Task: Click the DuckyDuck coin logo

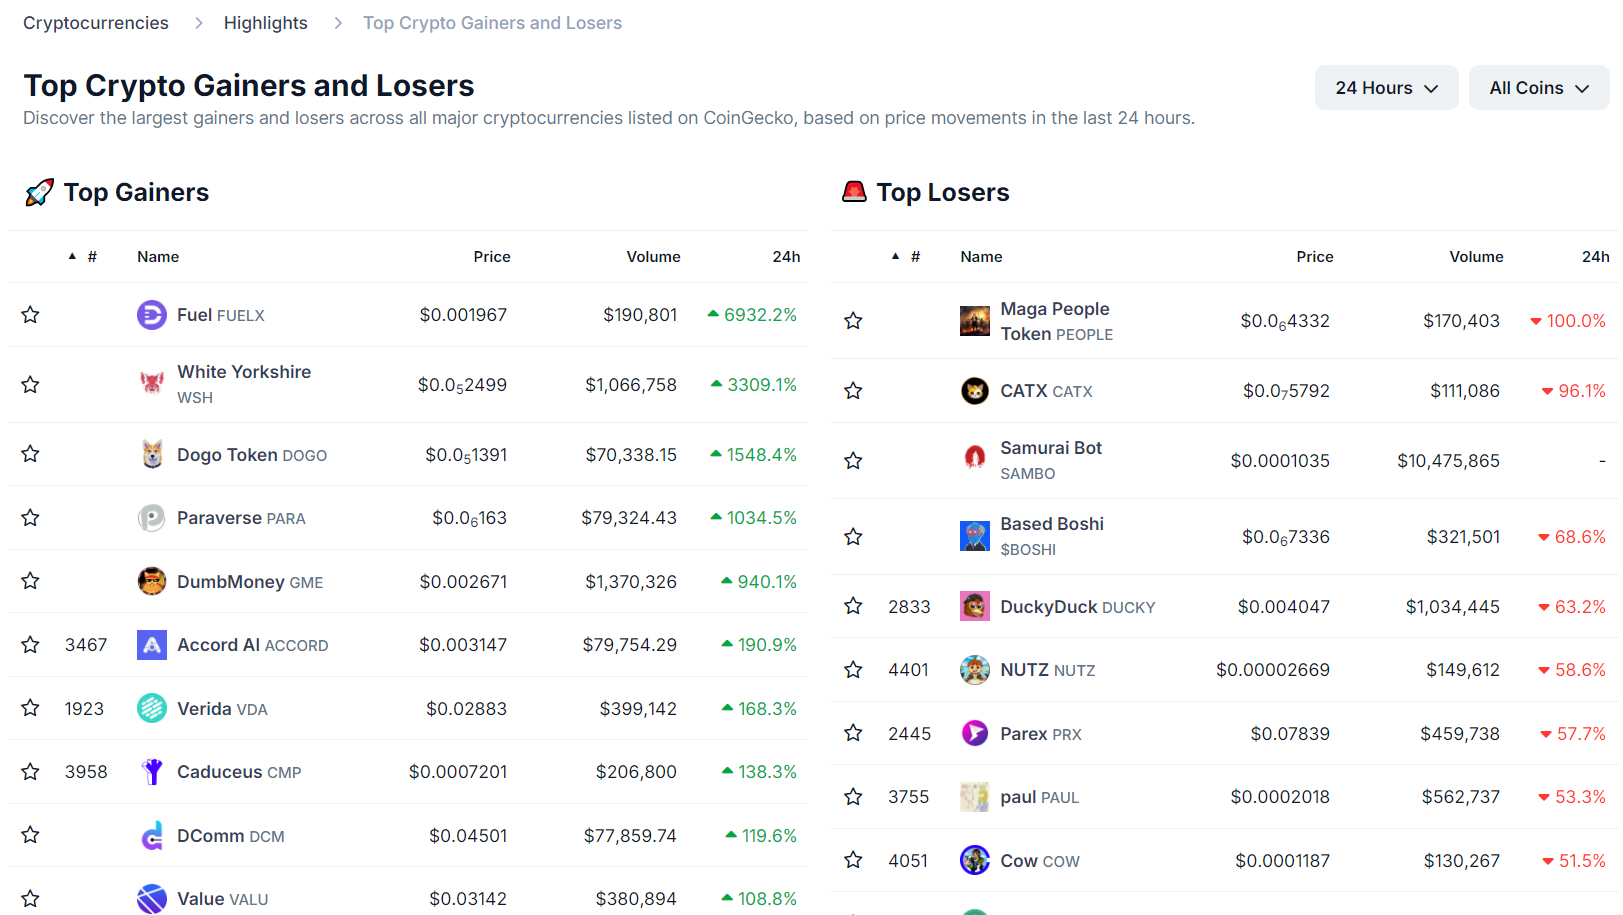Action: 975,606
